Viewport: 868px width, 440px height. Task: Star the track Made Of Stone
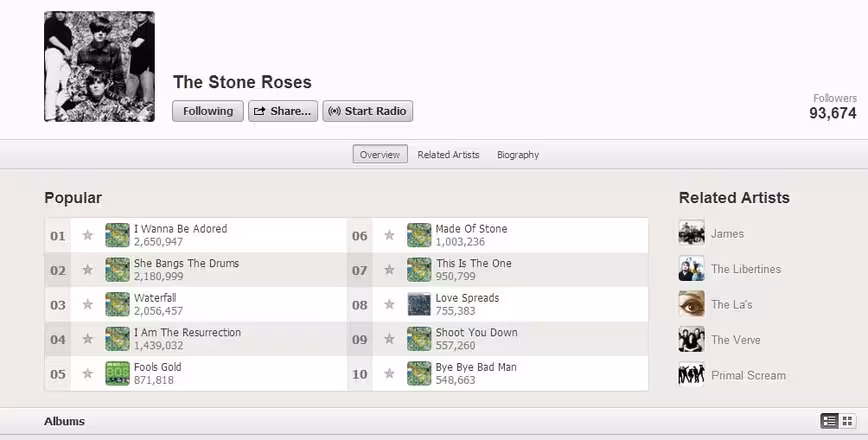click(389, 235)
